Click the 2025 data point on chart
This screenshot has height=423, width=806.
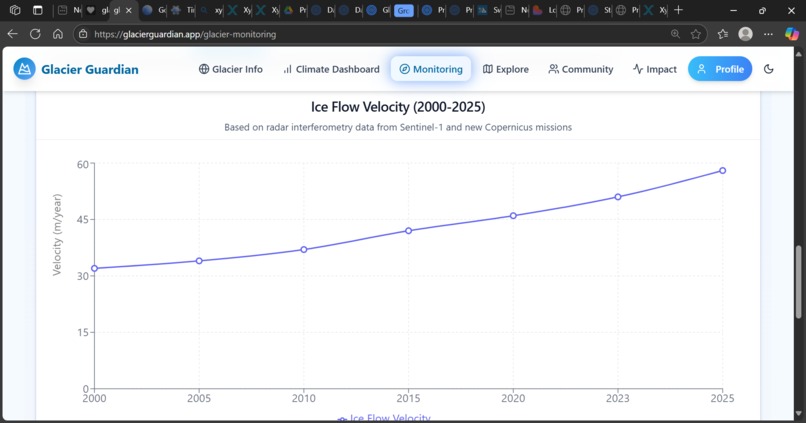[x=722, y=171]
